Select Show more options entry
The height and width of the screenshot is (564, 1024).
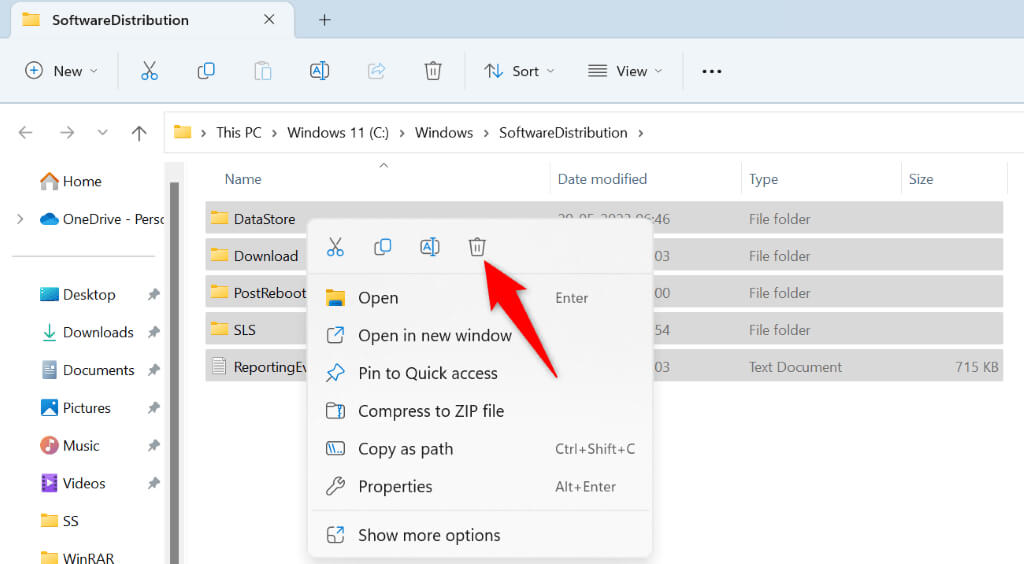429,535
